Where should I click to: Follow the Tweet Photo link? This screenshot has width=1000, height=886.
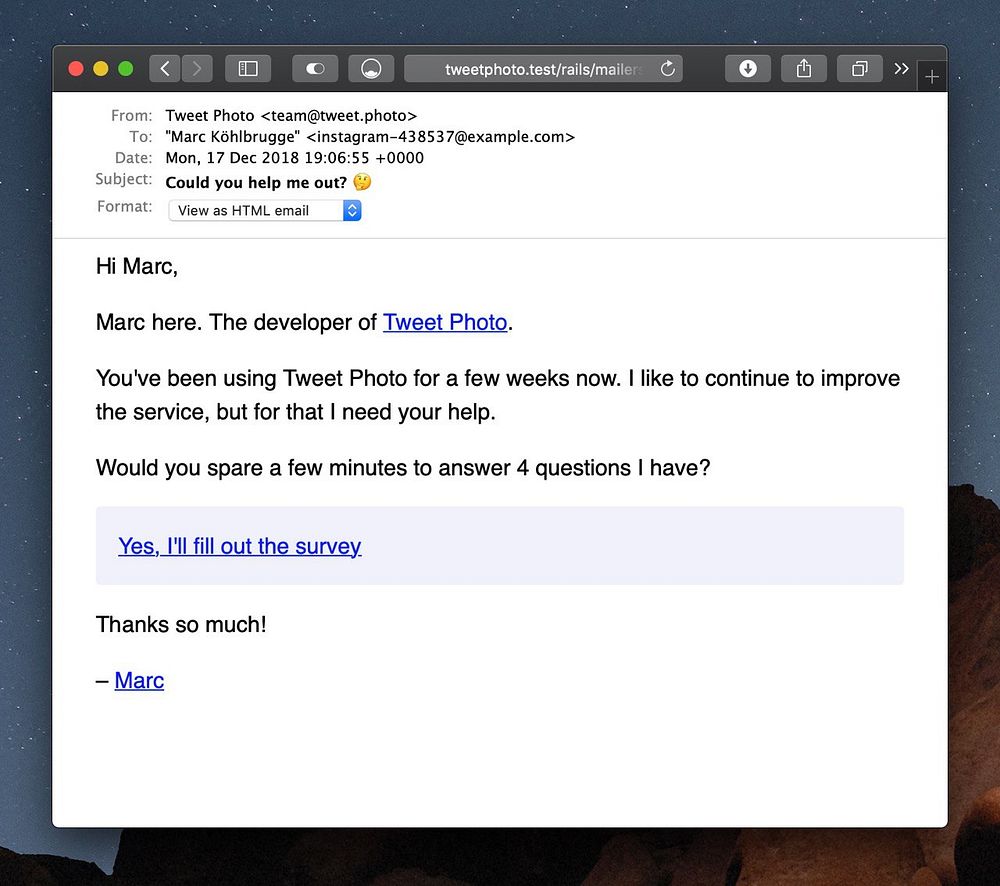point(445,322)
